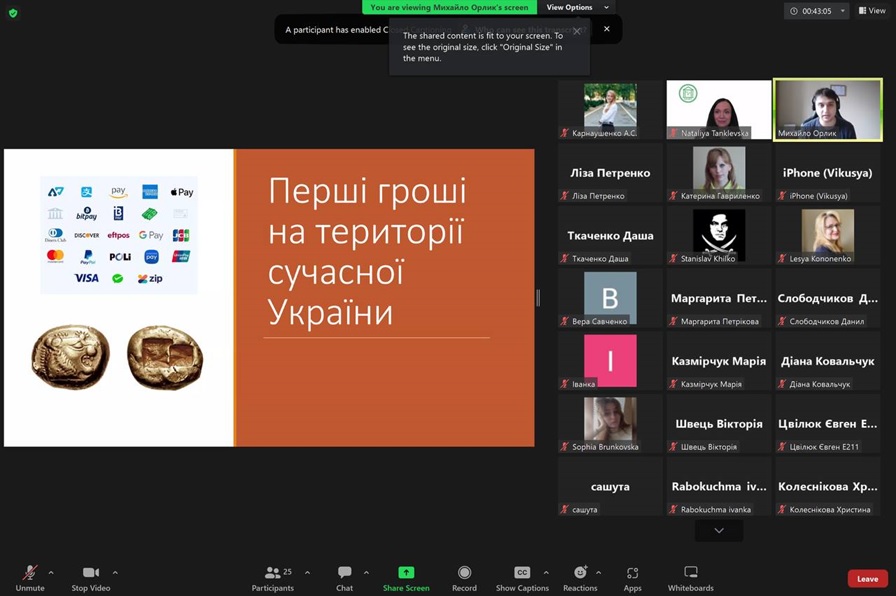Click the PayPal logo on the slide
This screenshot has width=896, height=596.
point(87,257)
